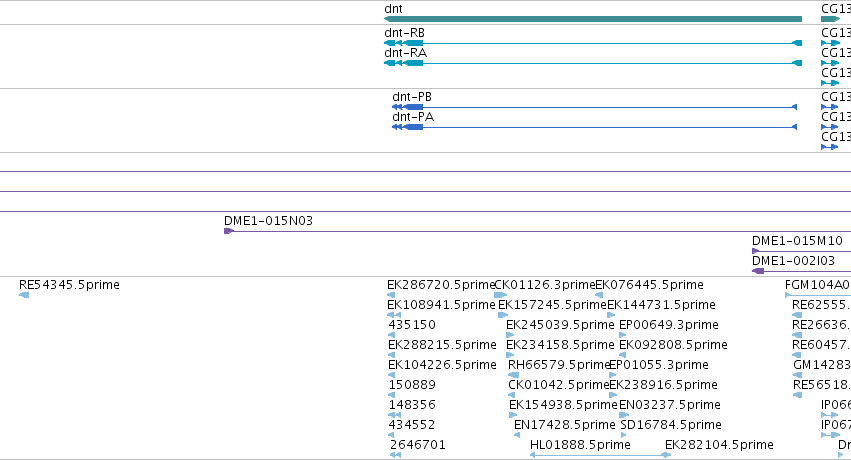Open EST EK286720.5prime

(441, 285)
